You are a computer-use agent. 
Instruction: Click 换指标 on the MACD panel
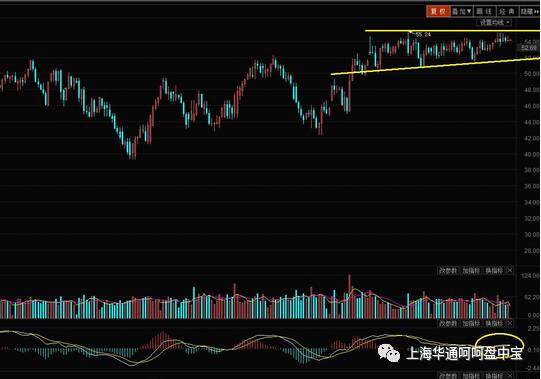(494, 323)
